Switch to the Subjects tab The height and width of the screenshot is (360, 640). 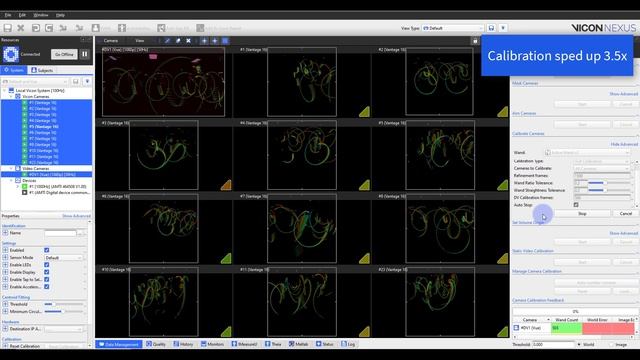tap(42, 70)
